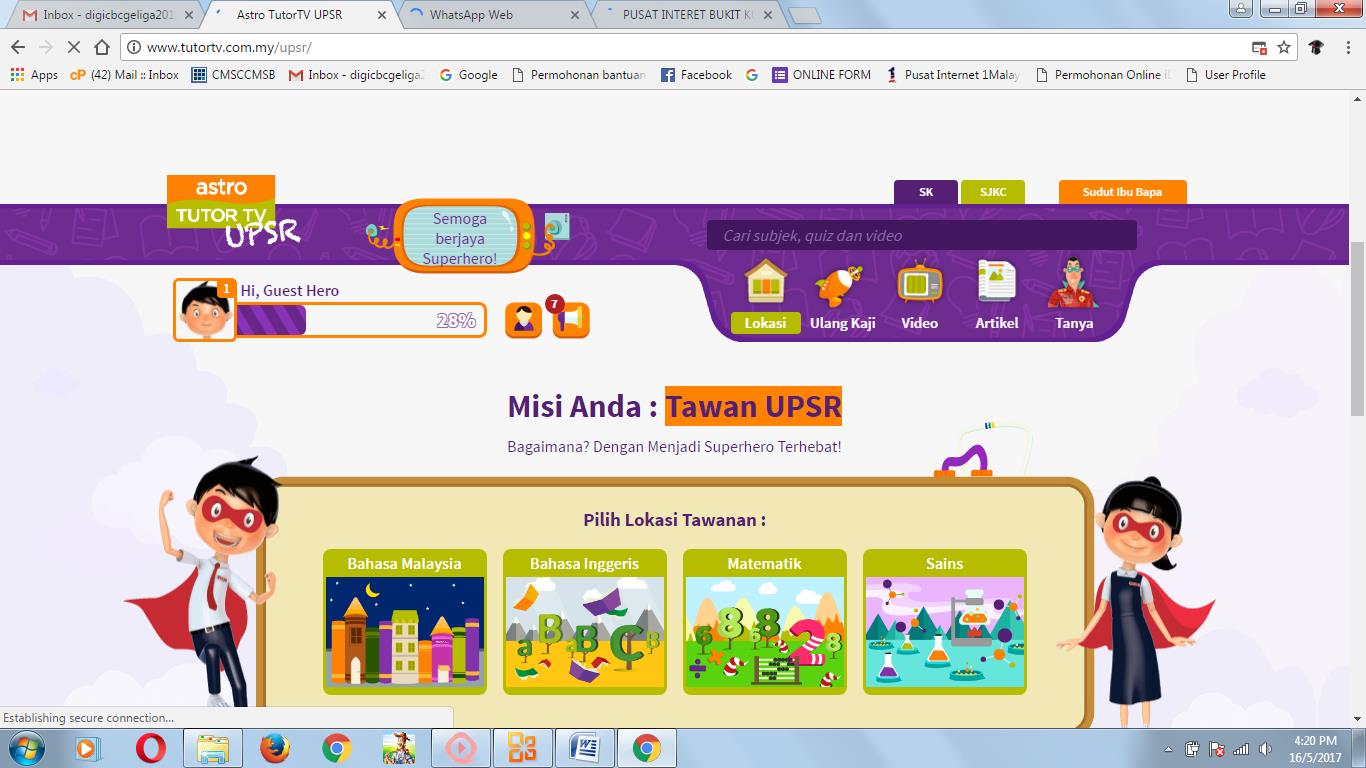This screenshot has width=1366, height=768.
Task: Choose the Bahasa Inggeris location tile
Action: click(x=584, y=621)
